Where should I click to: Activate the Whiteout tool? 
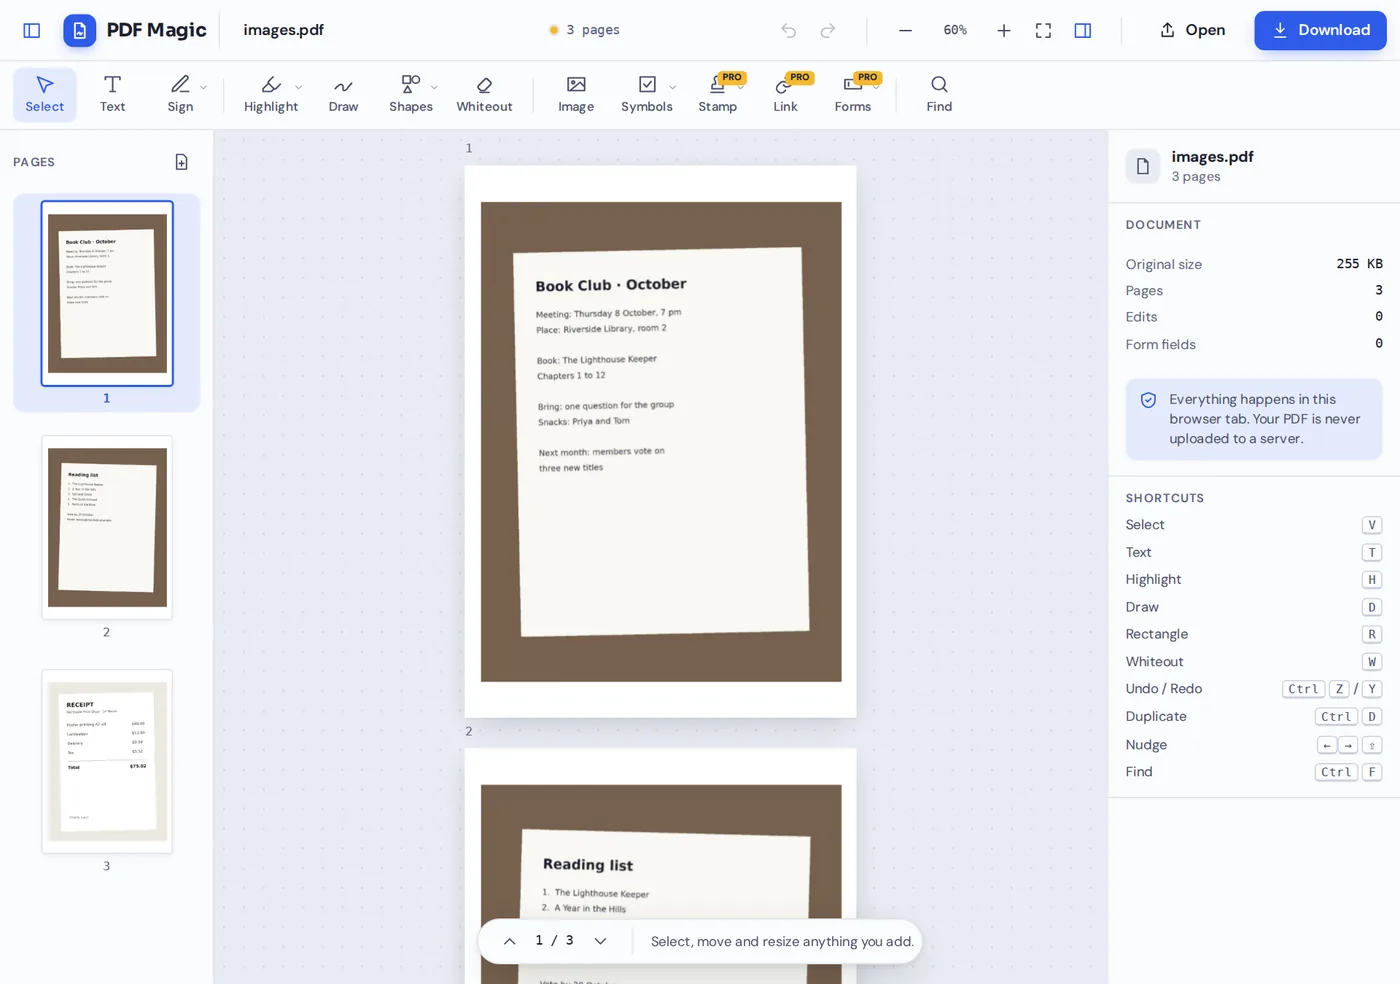click(x=484, y=94)
